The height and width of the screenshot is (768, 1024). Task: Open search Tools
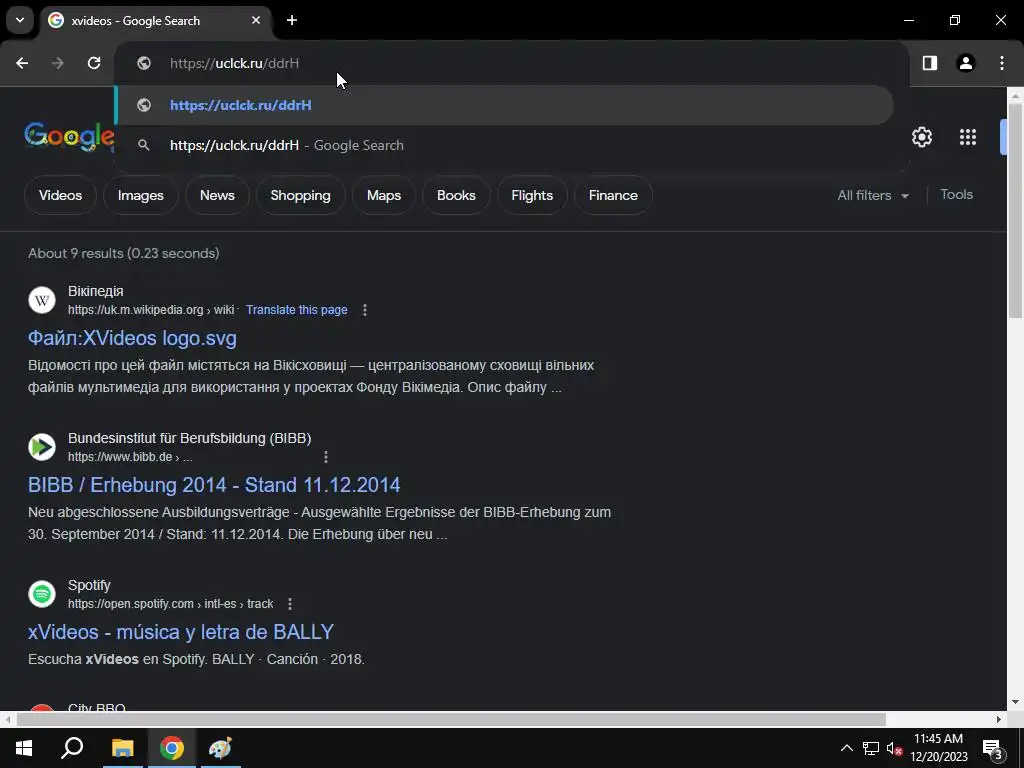click(x=956, y=195)
